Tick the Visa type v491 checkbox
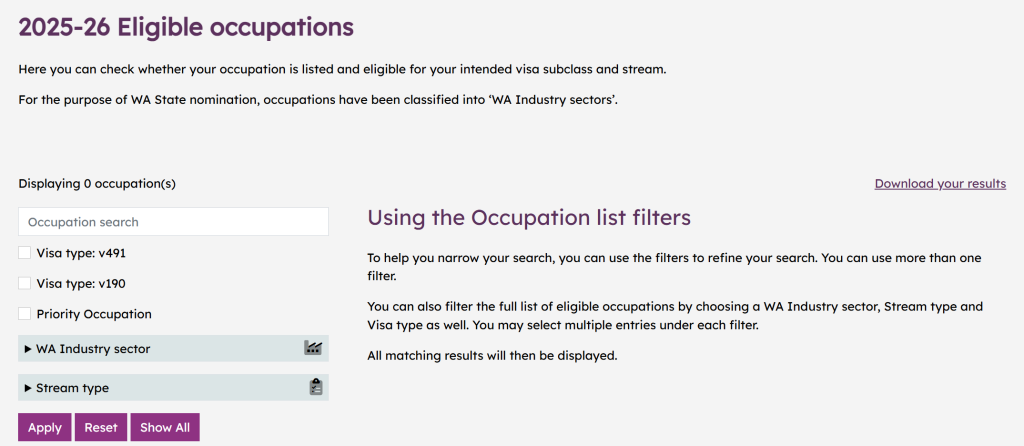Screen dimensions: 1024x446 [25, 253]
